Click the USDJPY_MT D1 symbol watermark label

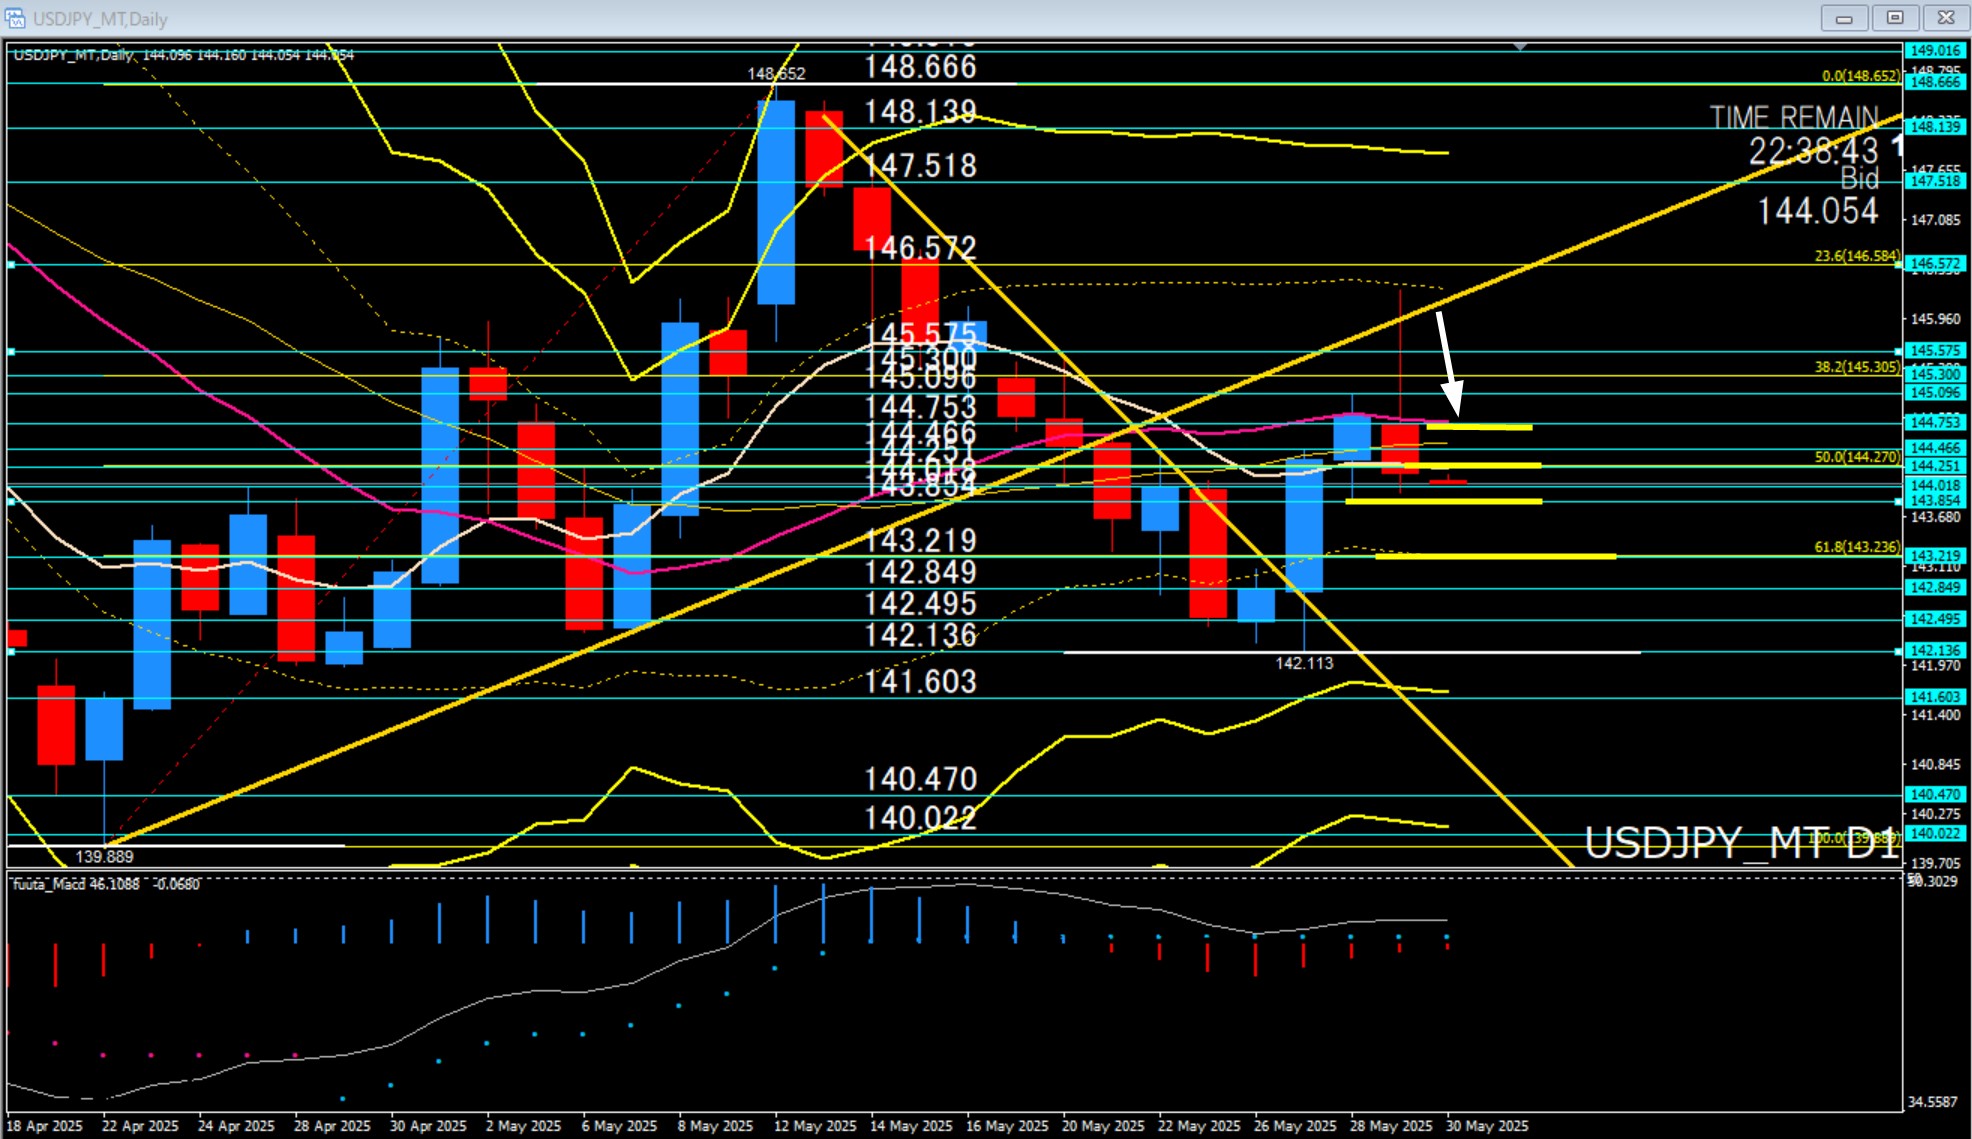click(1742, 843)
